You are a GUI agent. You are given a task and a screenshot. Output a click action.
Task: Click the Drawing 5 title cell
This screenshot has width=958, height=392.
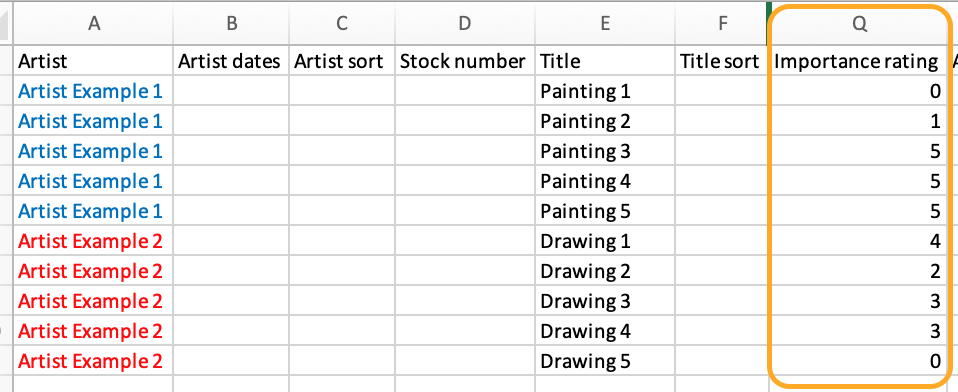(x=605, y=361)
